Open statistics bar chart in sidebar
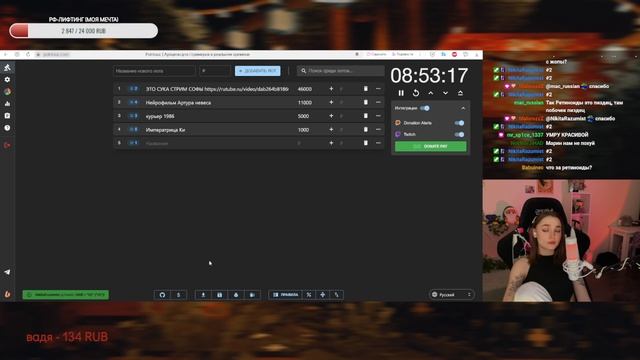Image resolution: width=640 pixels, height=360 pixels. [7, 104]
